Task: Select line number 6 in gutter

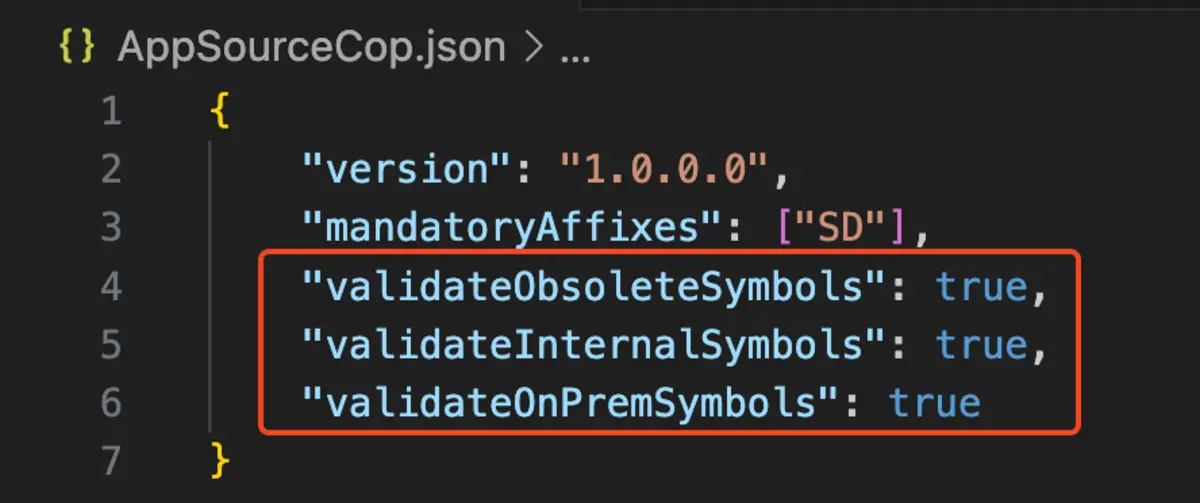Action: pos(111,403)
